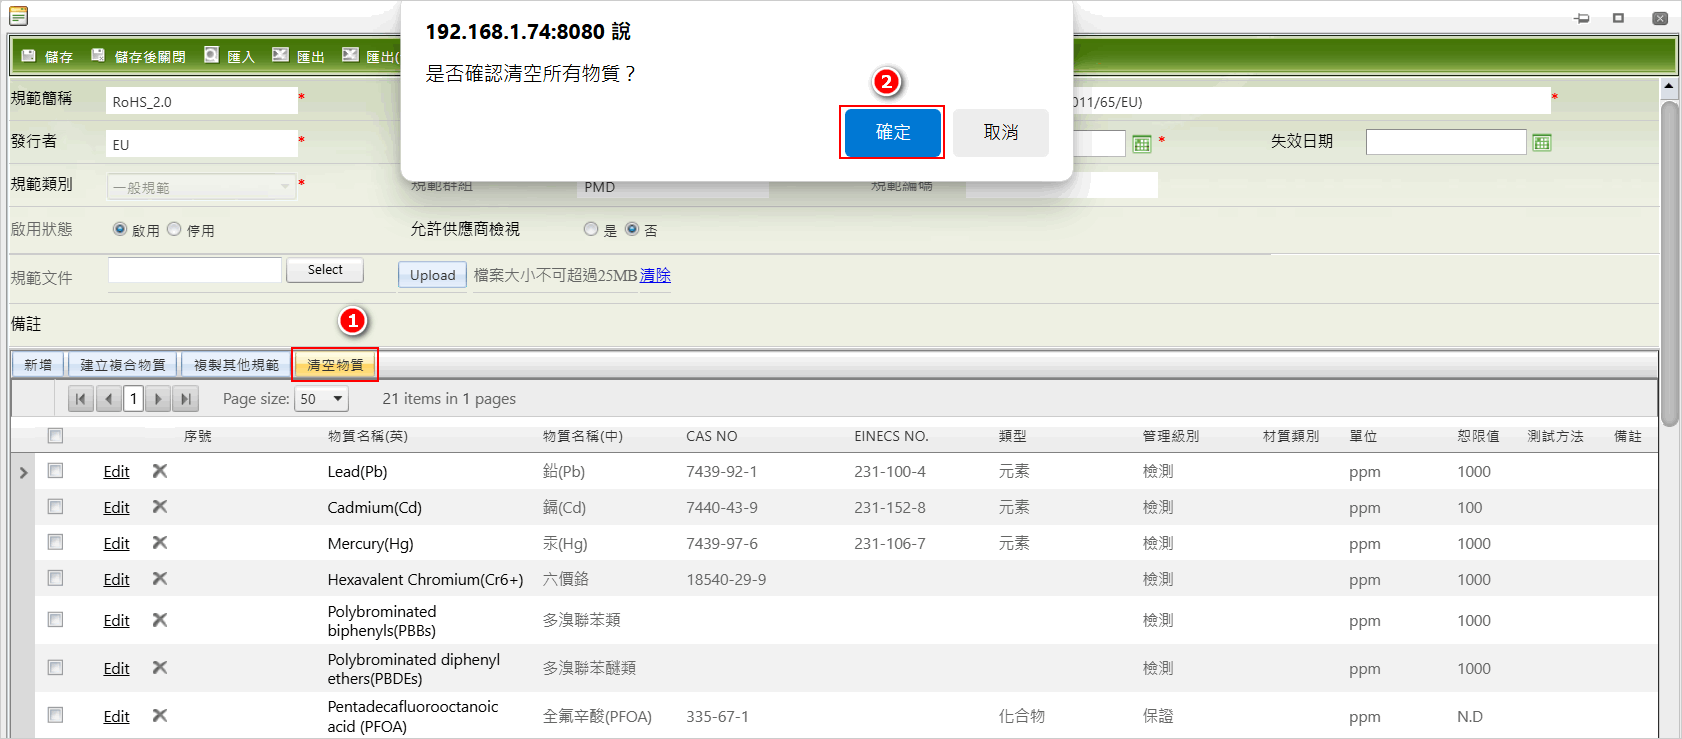The height and width of the screenshot is (739, 1682).
Task: Choose 是 for allowing supplier view
Action: [591, 229]
